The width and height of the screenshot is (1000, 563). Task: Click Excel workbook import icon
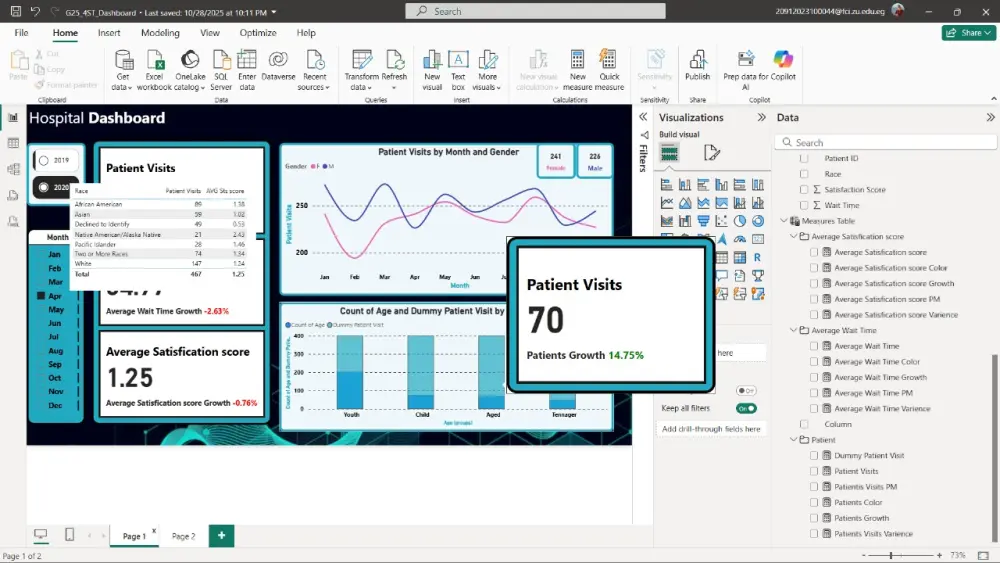click(154, 70)
